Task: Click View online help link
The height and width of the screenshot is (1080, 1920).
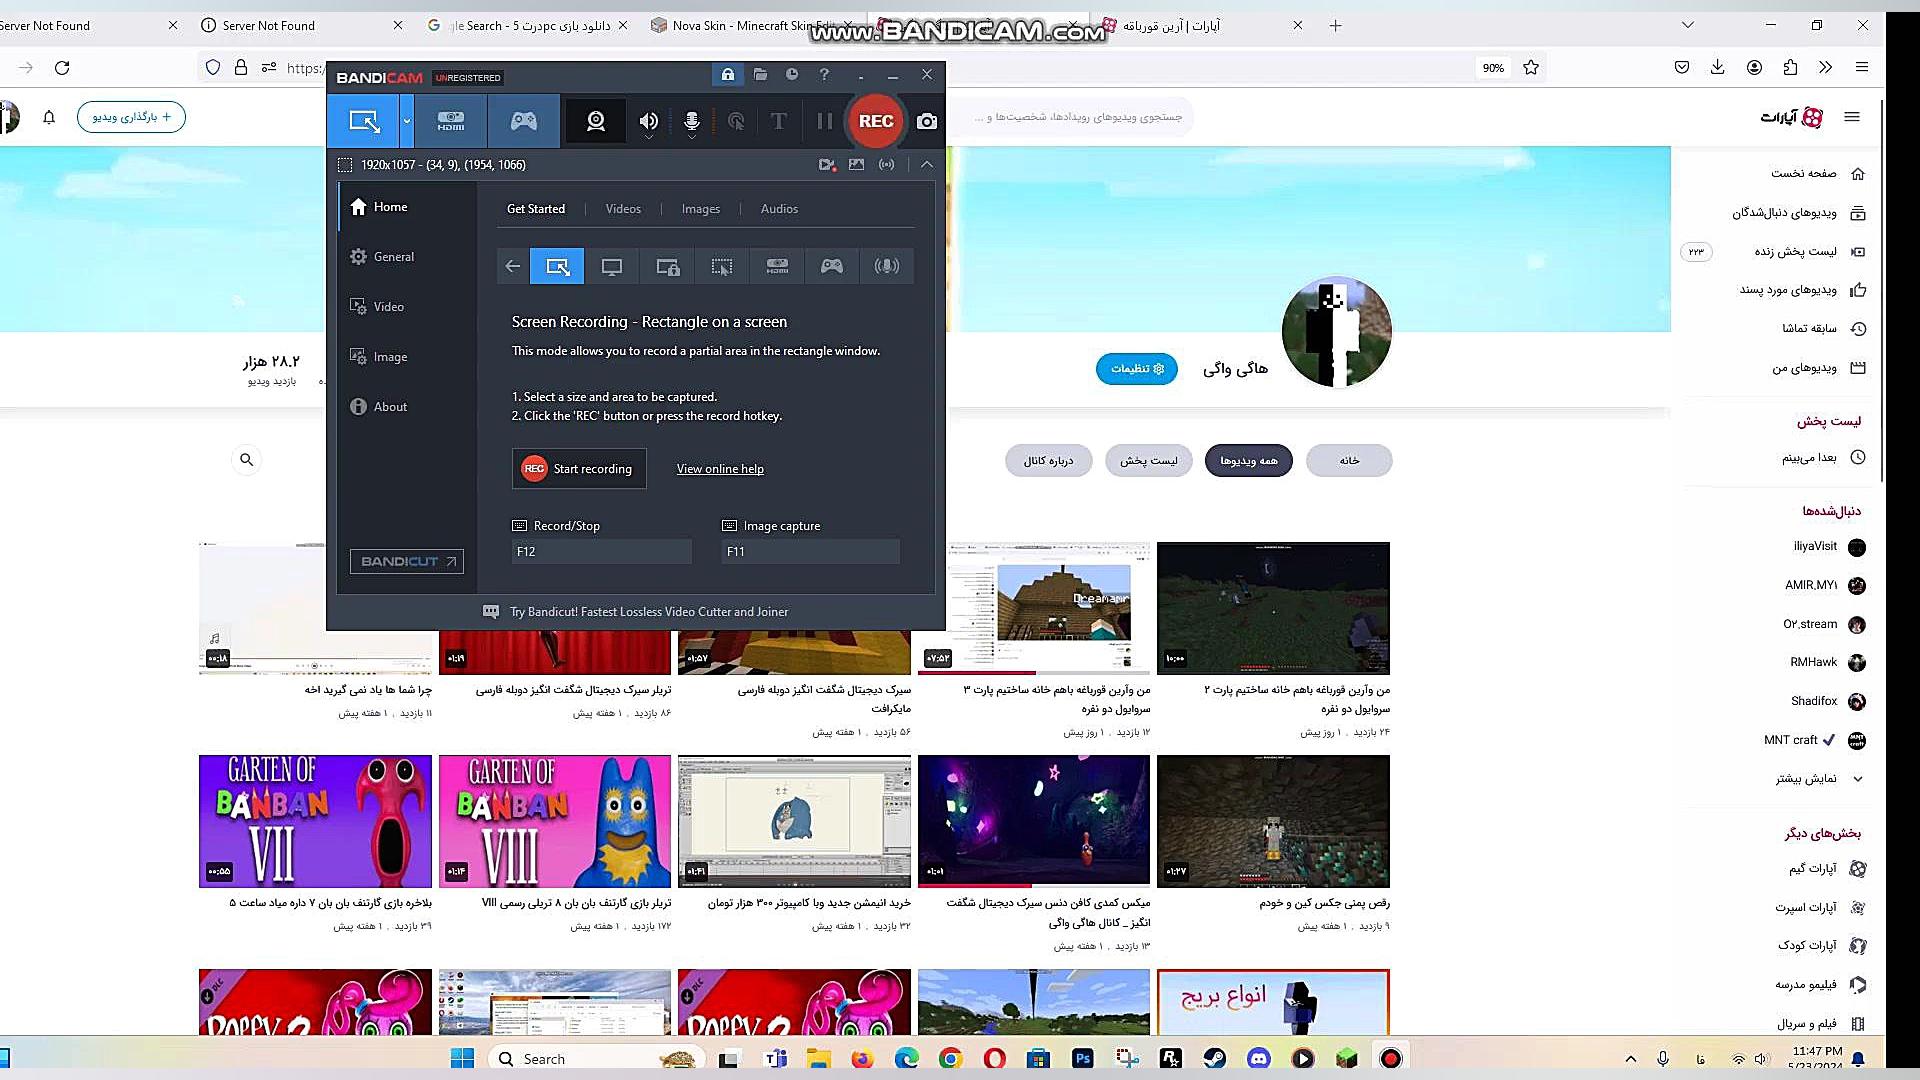Action: tap(720, 469)
